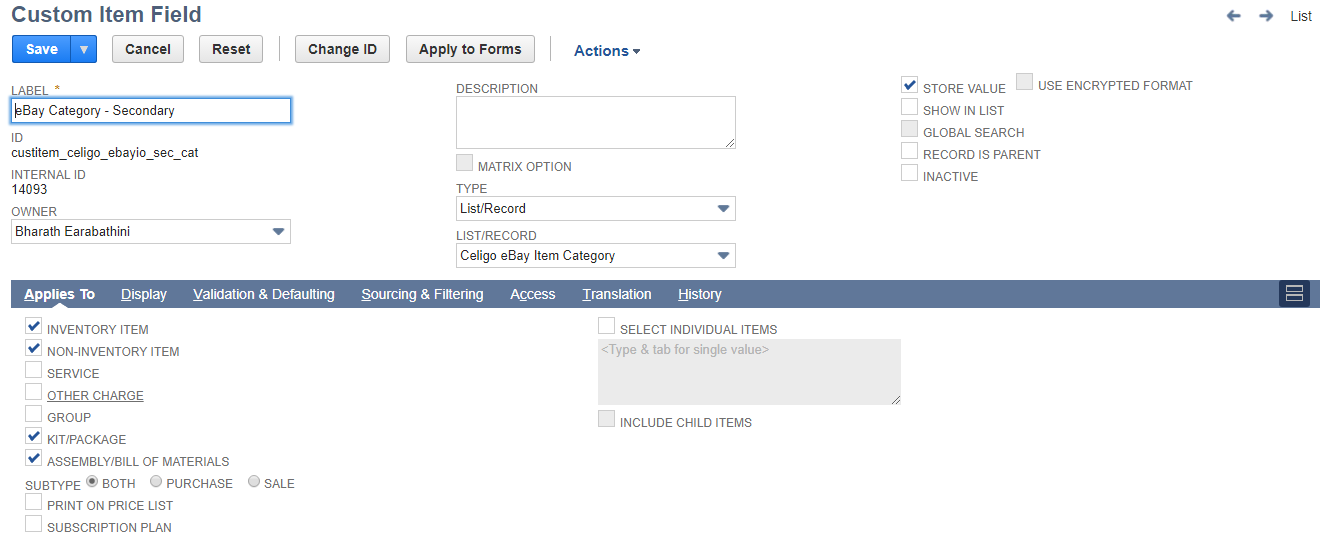
Task: Go to previous record arrow
Action: pyautogui.click(x=1234, y=16)
